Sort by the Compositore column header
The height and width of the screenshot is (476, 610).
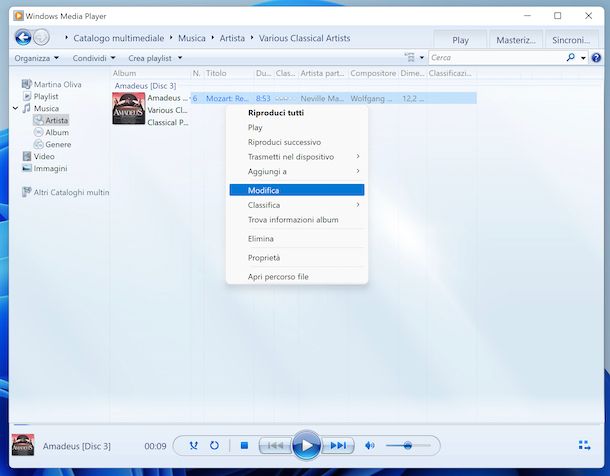(373, 73)
